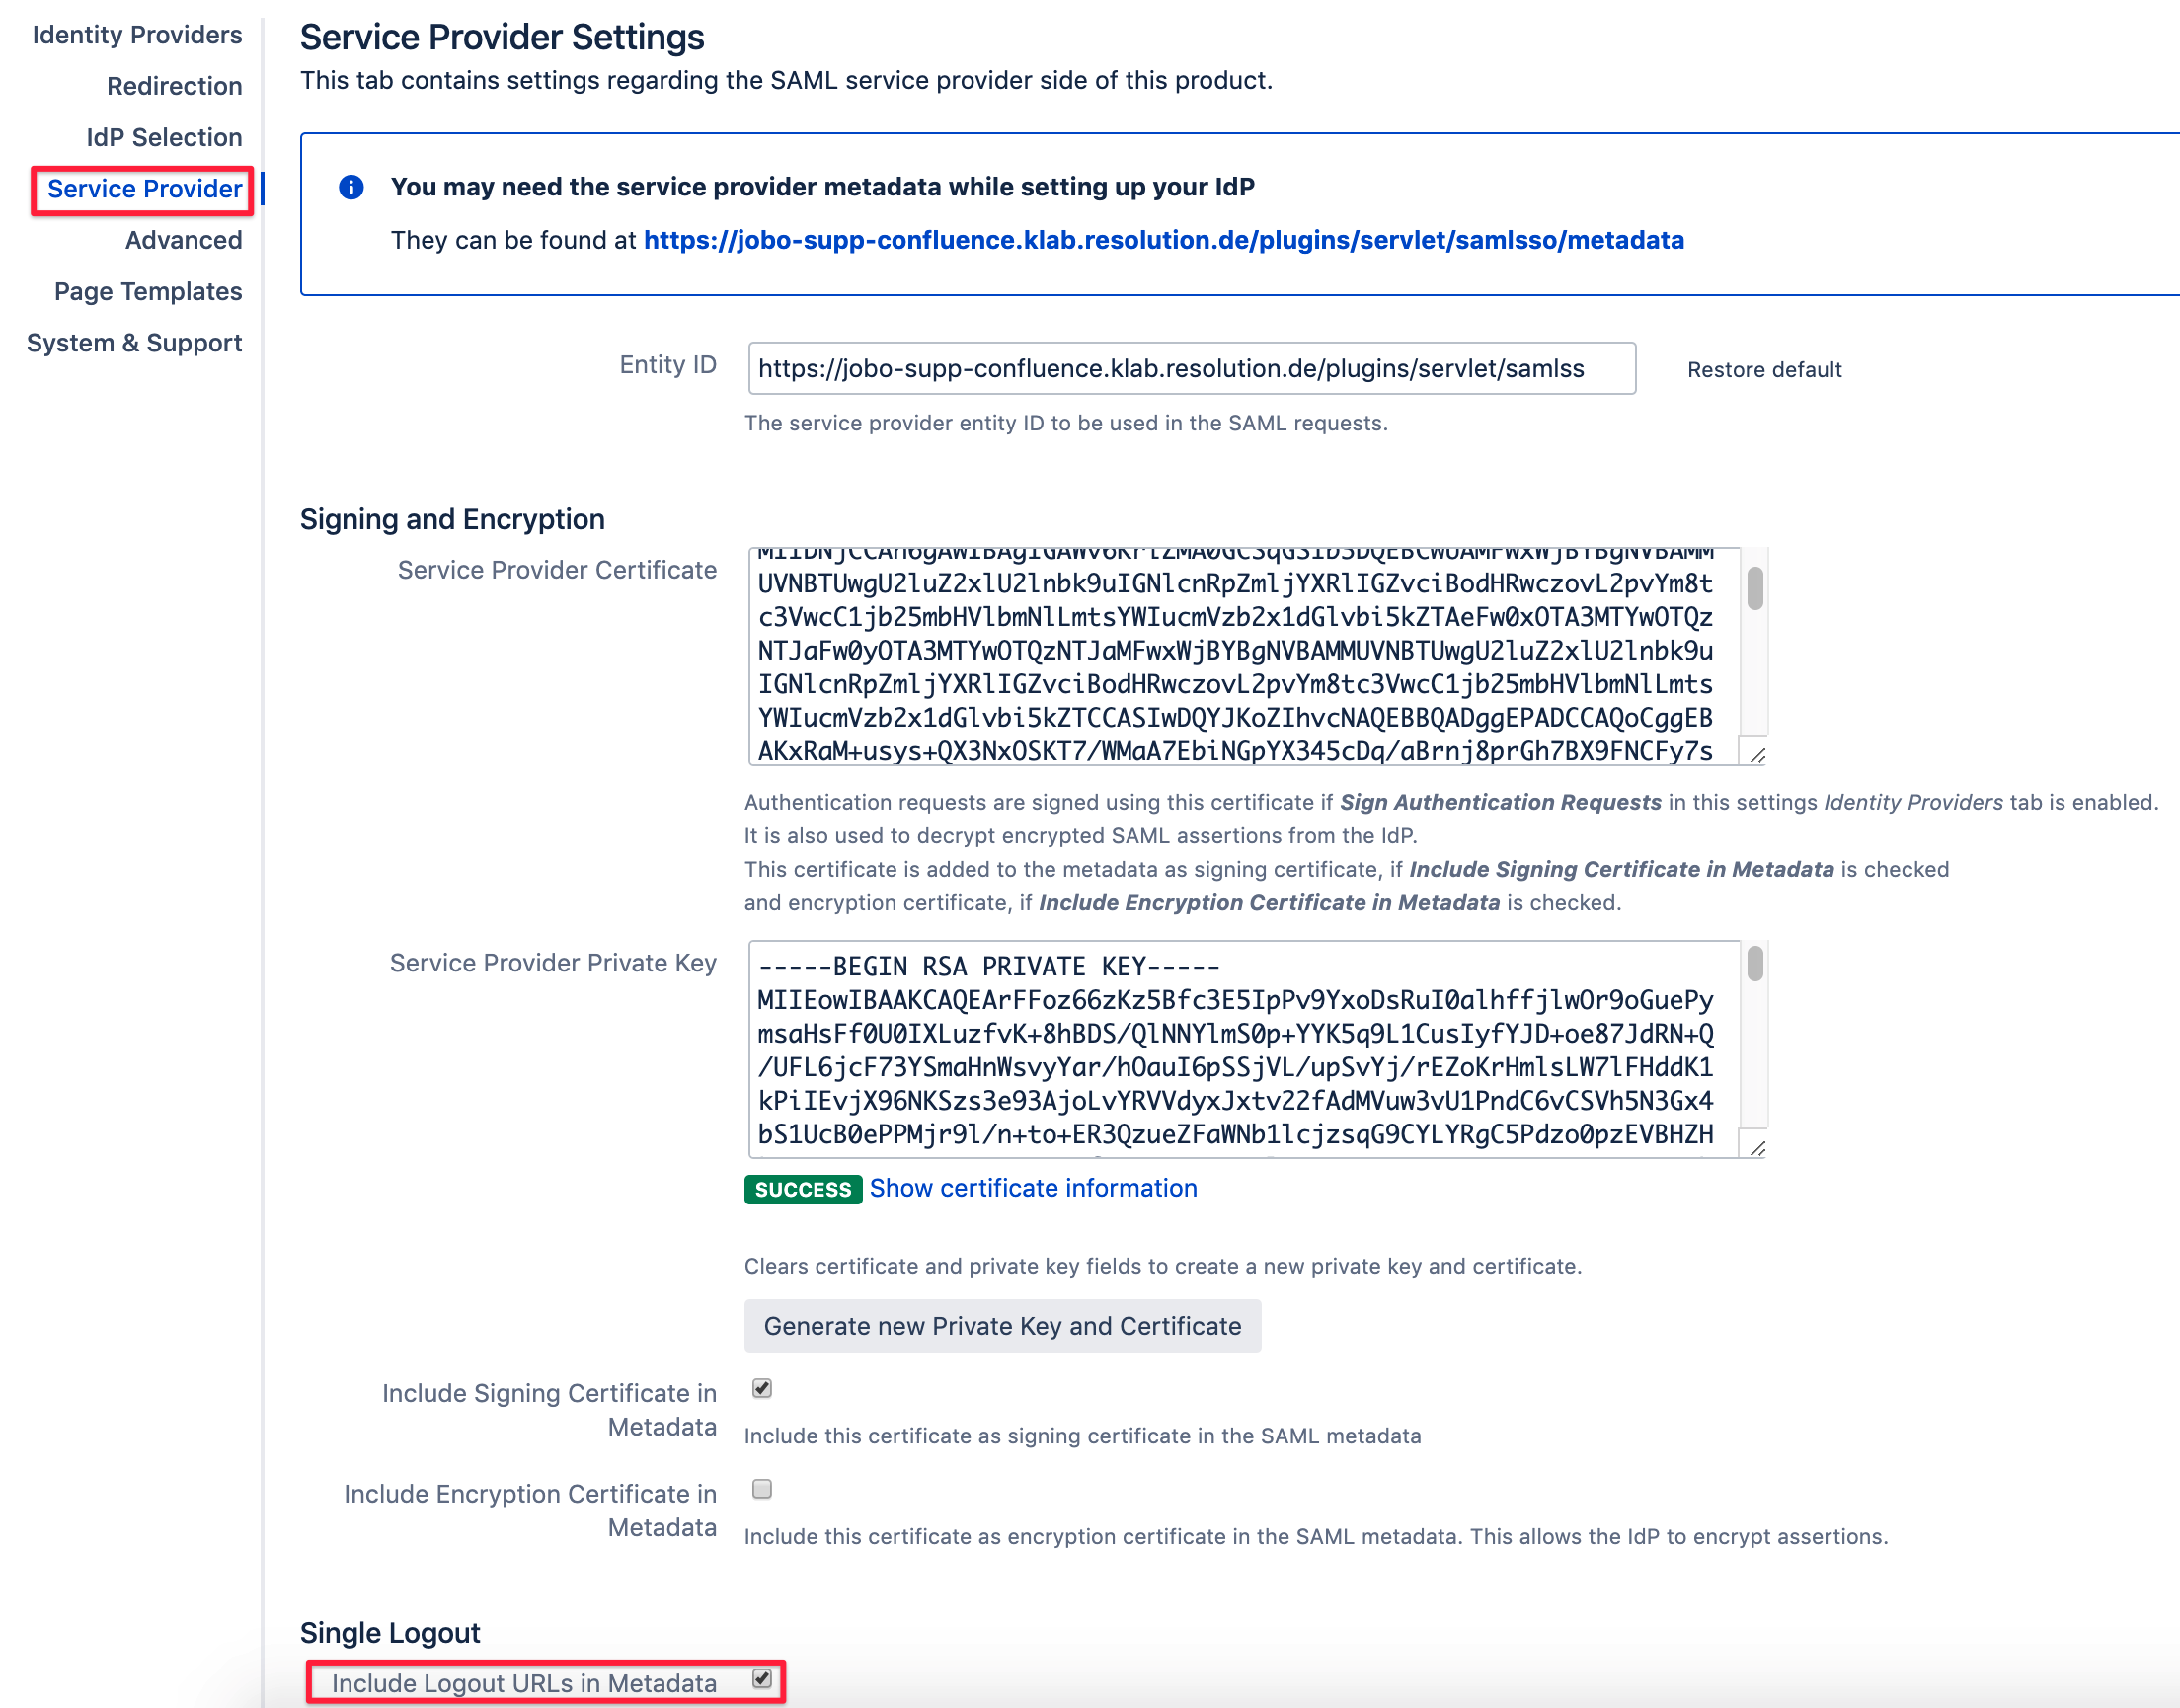The image size is (2180, 1708).
Task: Go to the IdP Selection tab
Action: coord(164,137)
